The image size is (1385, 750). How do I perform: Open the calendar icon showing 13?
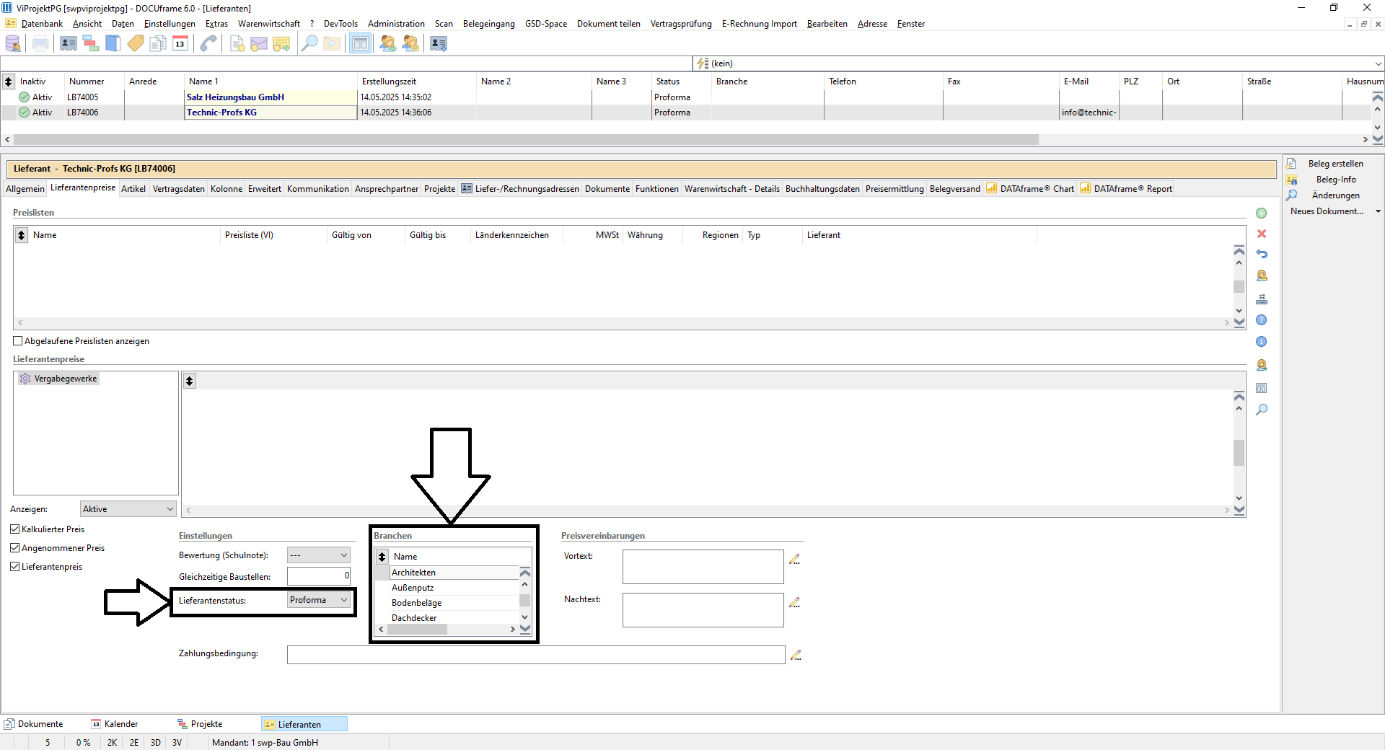(180, 43)
